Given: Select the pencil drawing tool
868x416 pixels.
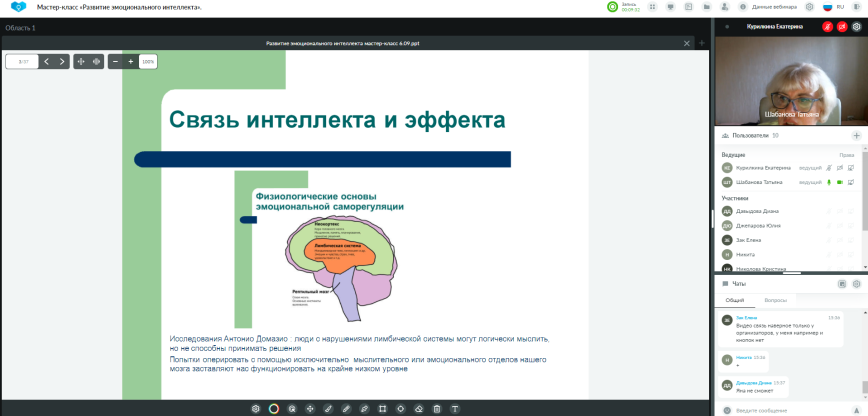Looking at the screenshot, I should click(346, 408).
